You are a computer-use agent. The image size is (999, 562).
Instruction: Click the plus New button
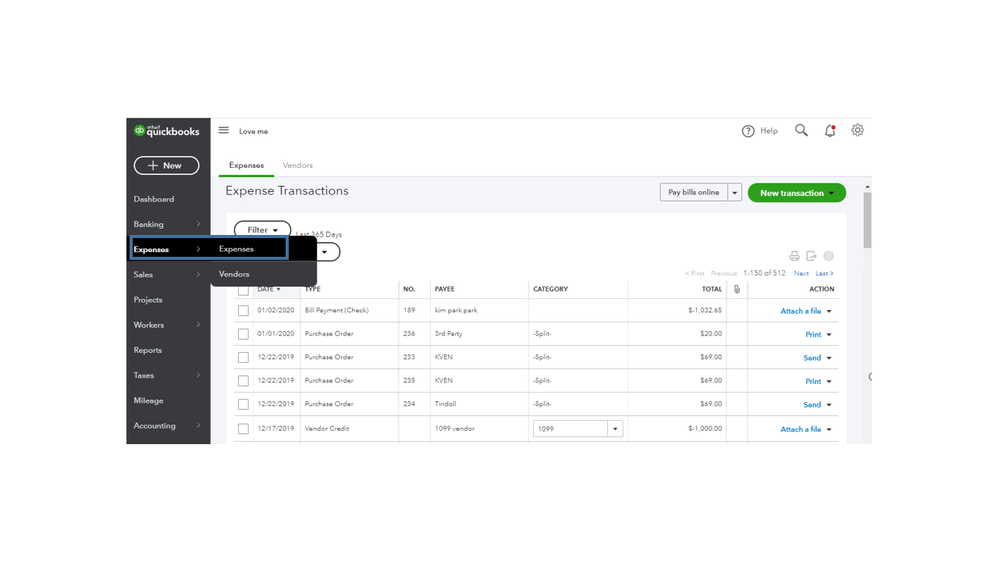pyautogui.click(x=166, y=166)
